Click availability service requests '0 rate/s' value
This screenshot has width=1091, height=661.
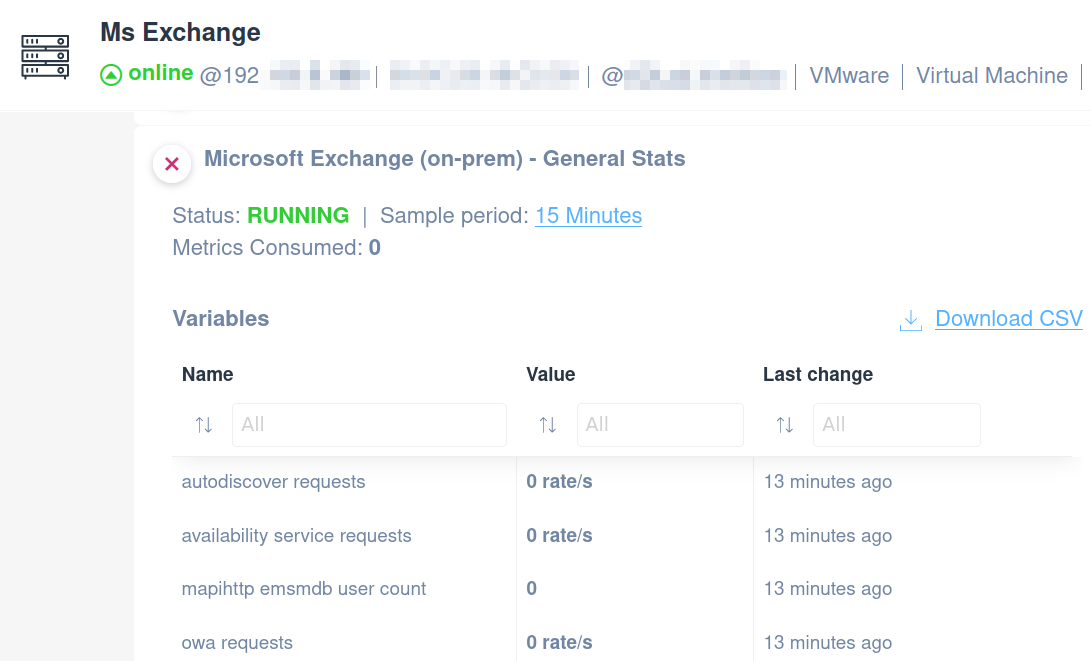(559, 535)
